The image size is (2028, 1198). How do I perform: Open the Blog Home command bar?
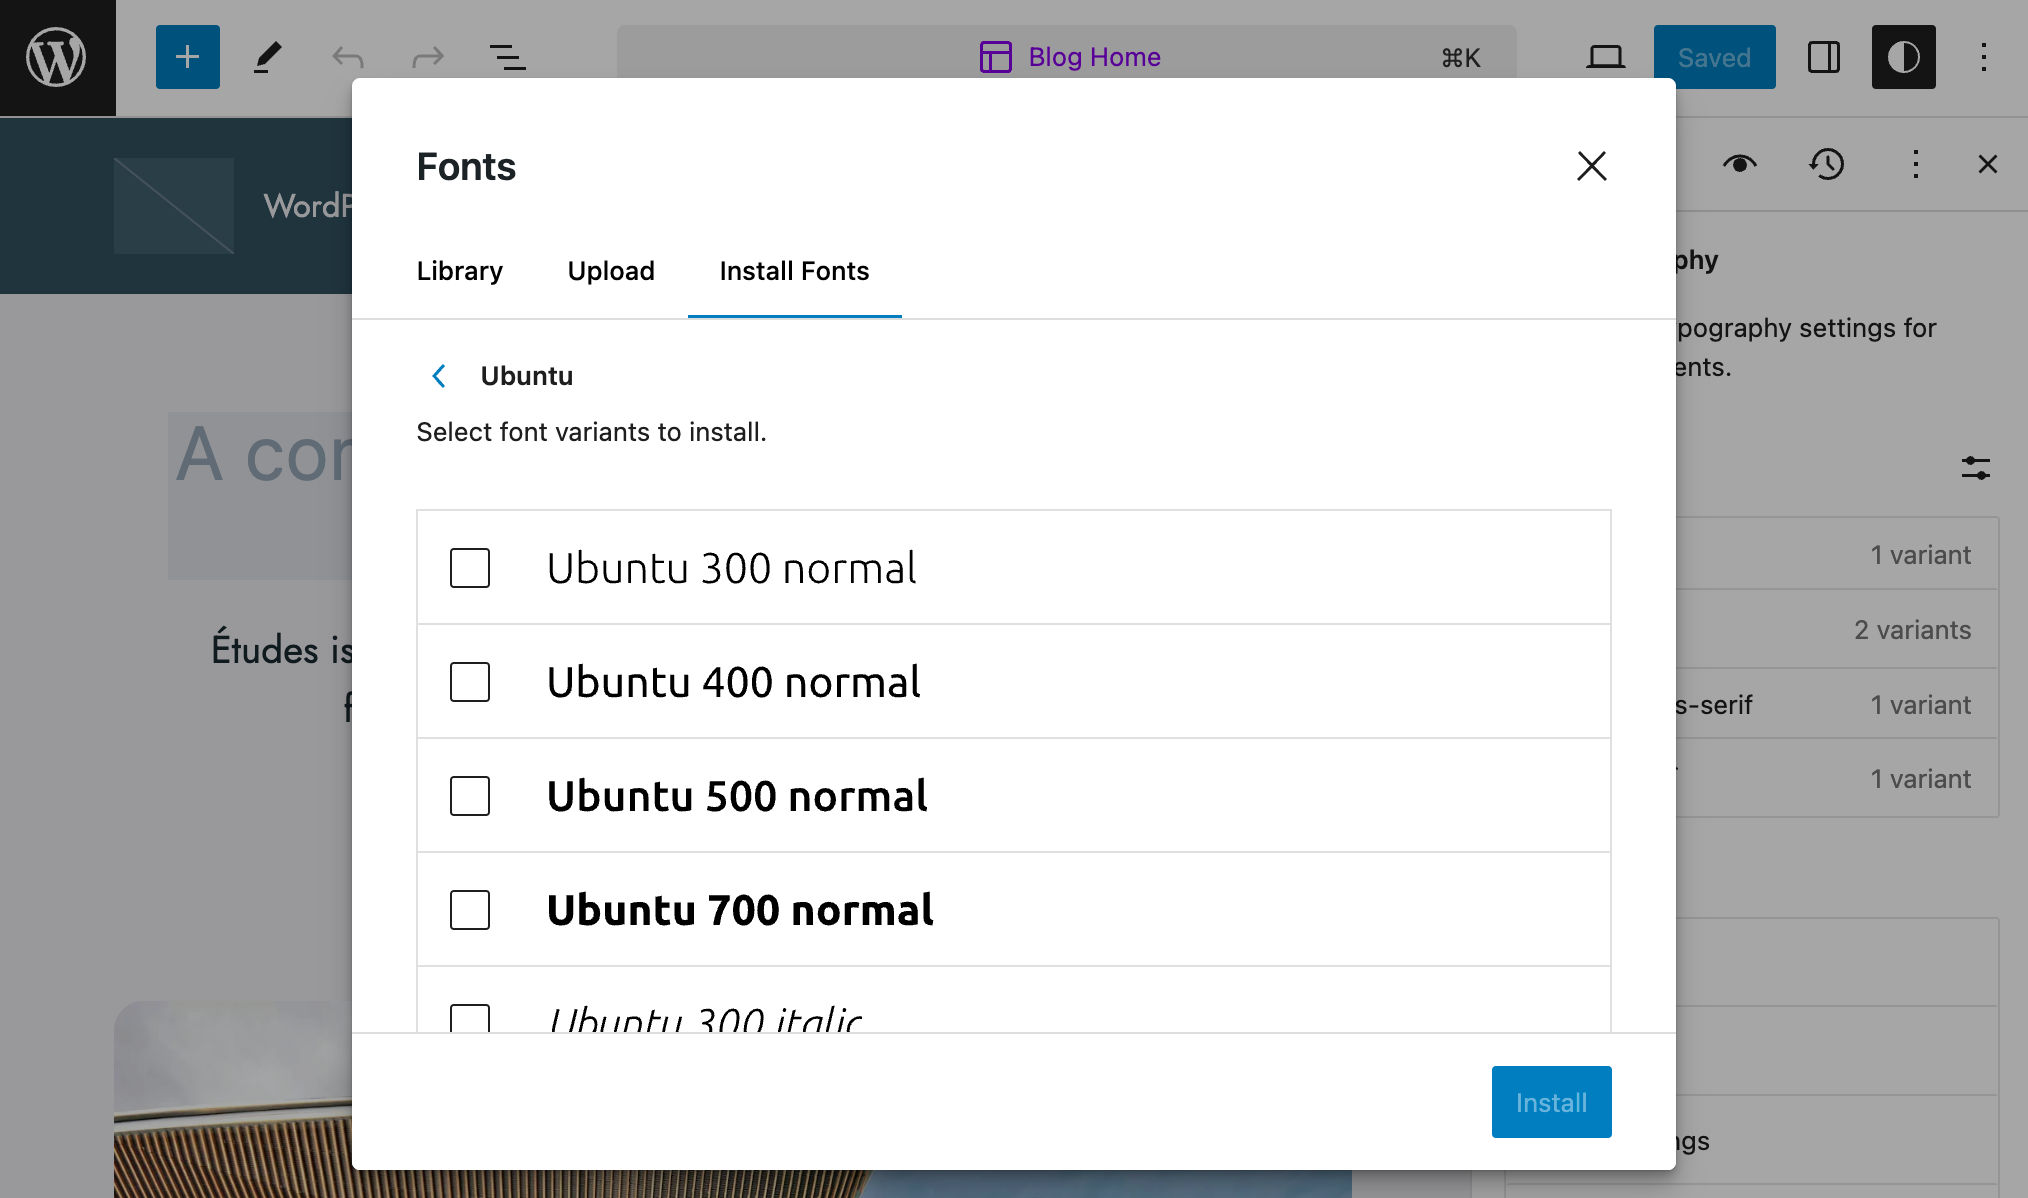[1070, 57]
